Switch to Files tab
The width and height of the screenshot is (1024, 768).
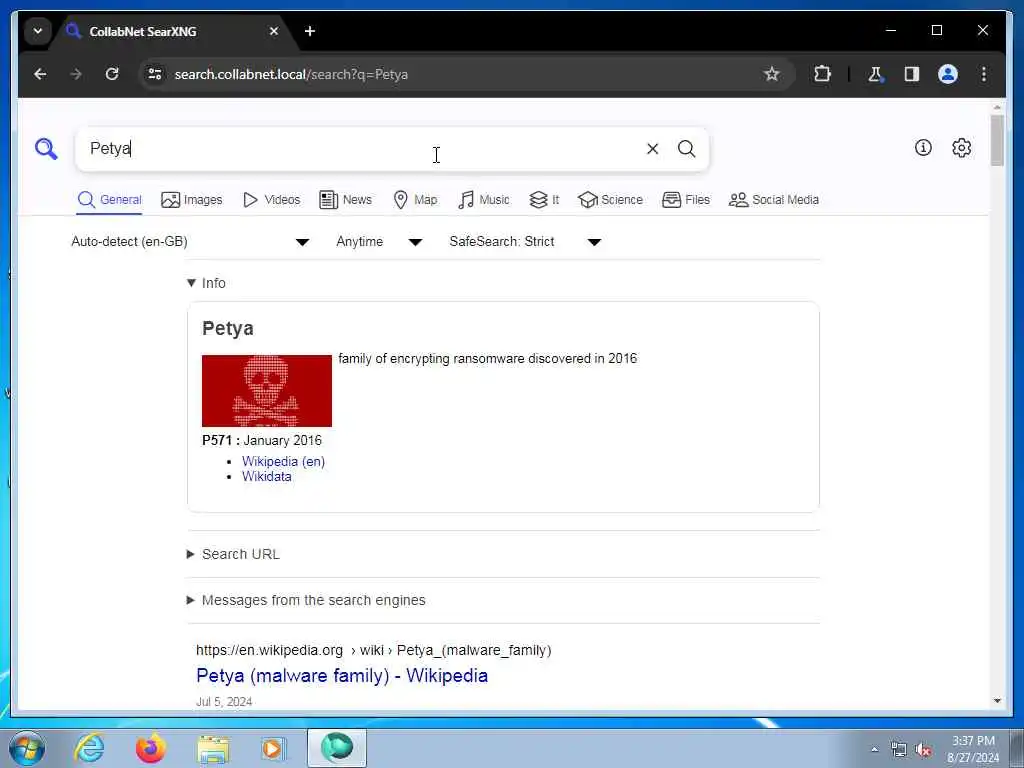coord(686,200)
